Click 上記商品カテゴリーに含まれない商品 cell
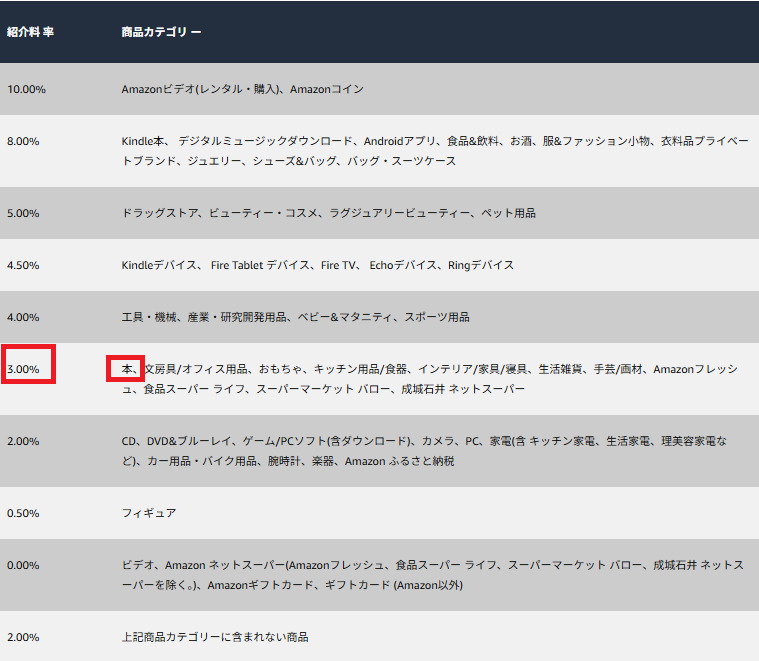The width and height of the screenshot is (759, 661). click(x=215, y=637)
